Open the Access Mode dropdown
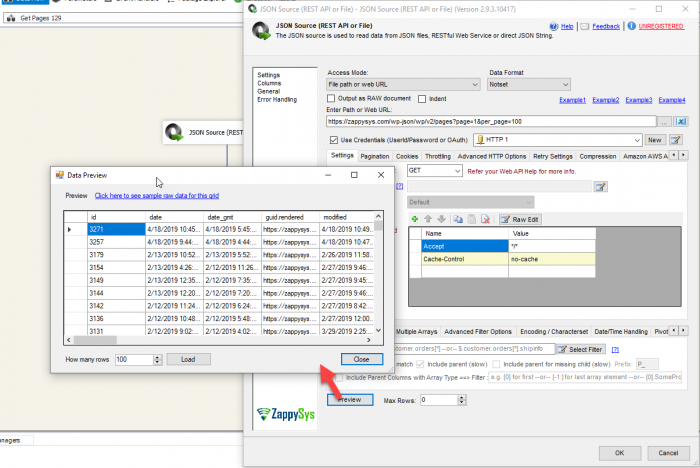700x468 pixels. pyautogui.click(x=403, y=84)
